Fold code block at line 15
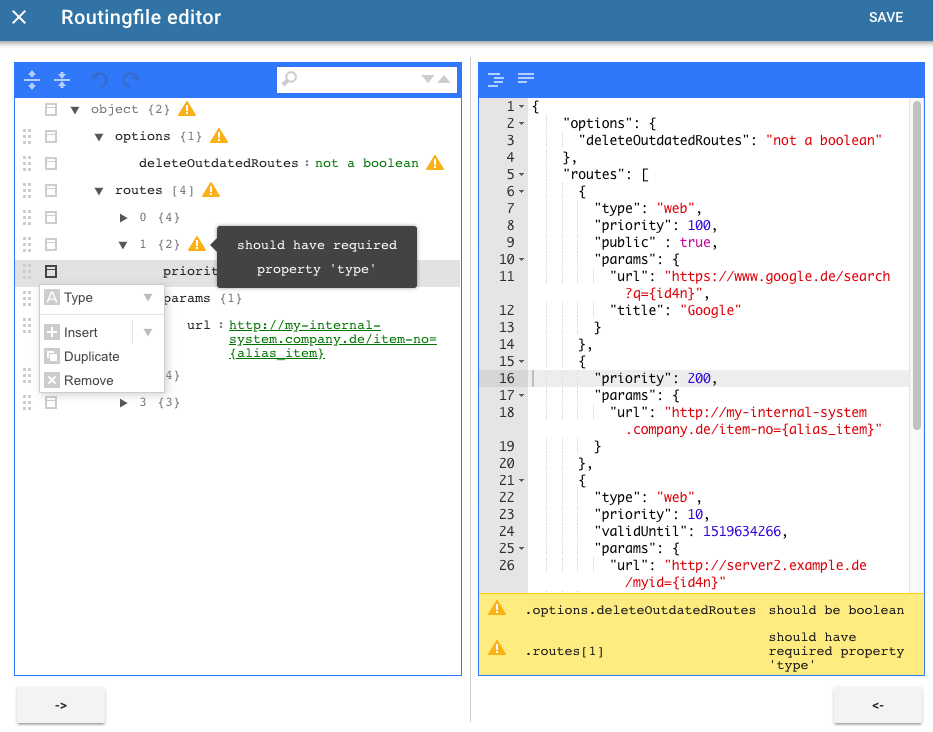Screen dimensions: 933x732 [522, 362]
